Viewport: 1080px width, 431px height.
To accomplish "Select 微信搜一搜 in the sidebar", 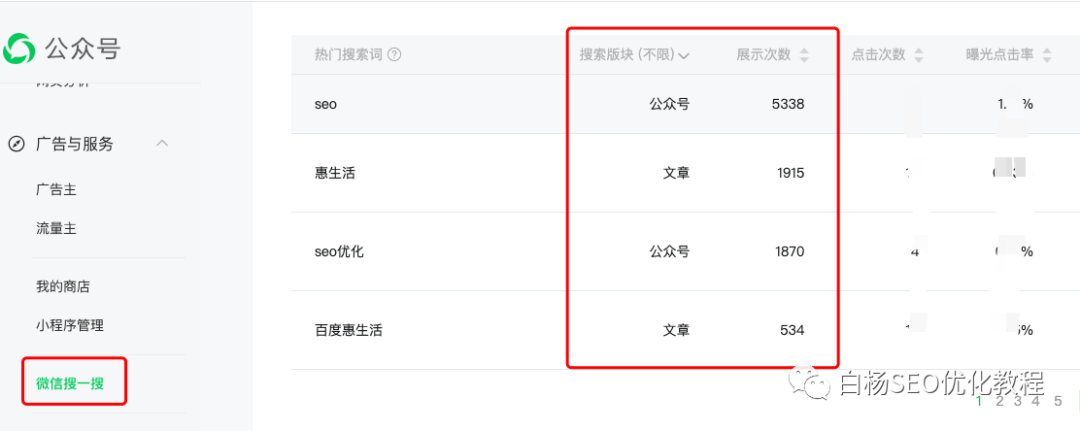I will 70,383.
